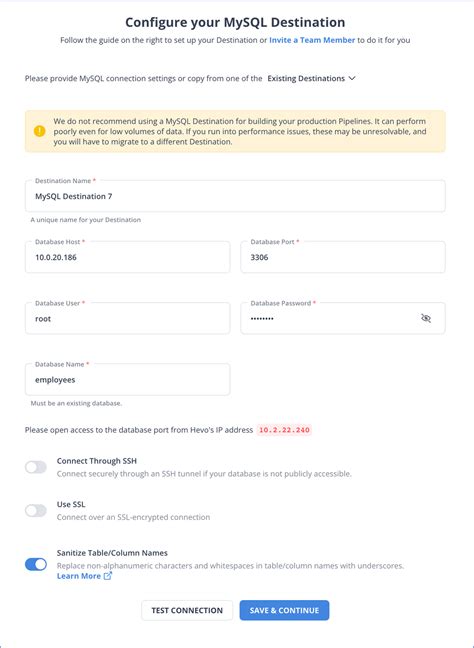Click external link icon beside Learn More

click(x=107, y=576)
